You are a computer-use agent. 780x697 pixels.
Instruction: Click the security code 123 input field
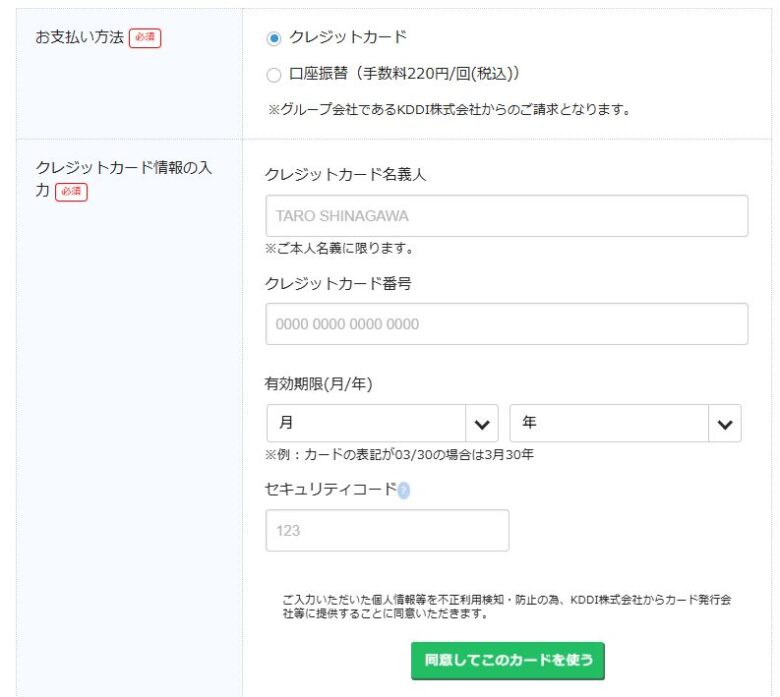pyautogui.click(x=387, y=530)
